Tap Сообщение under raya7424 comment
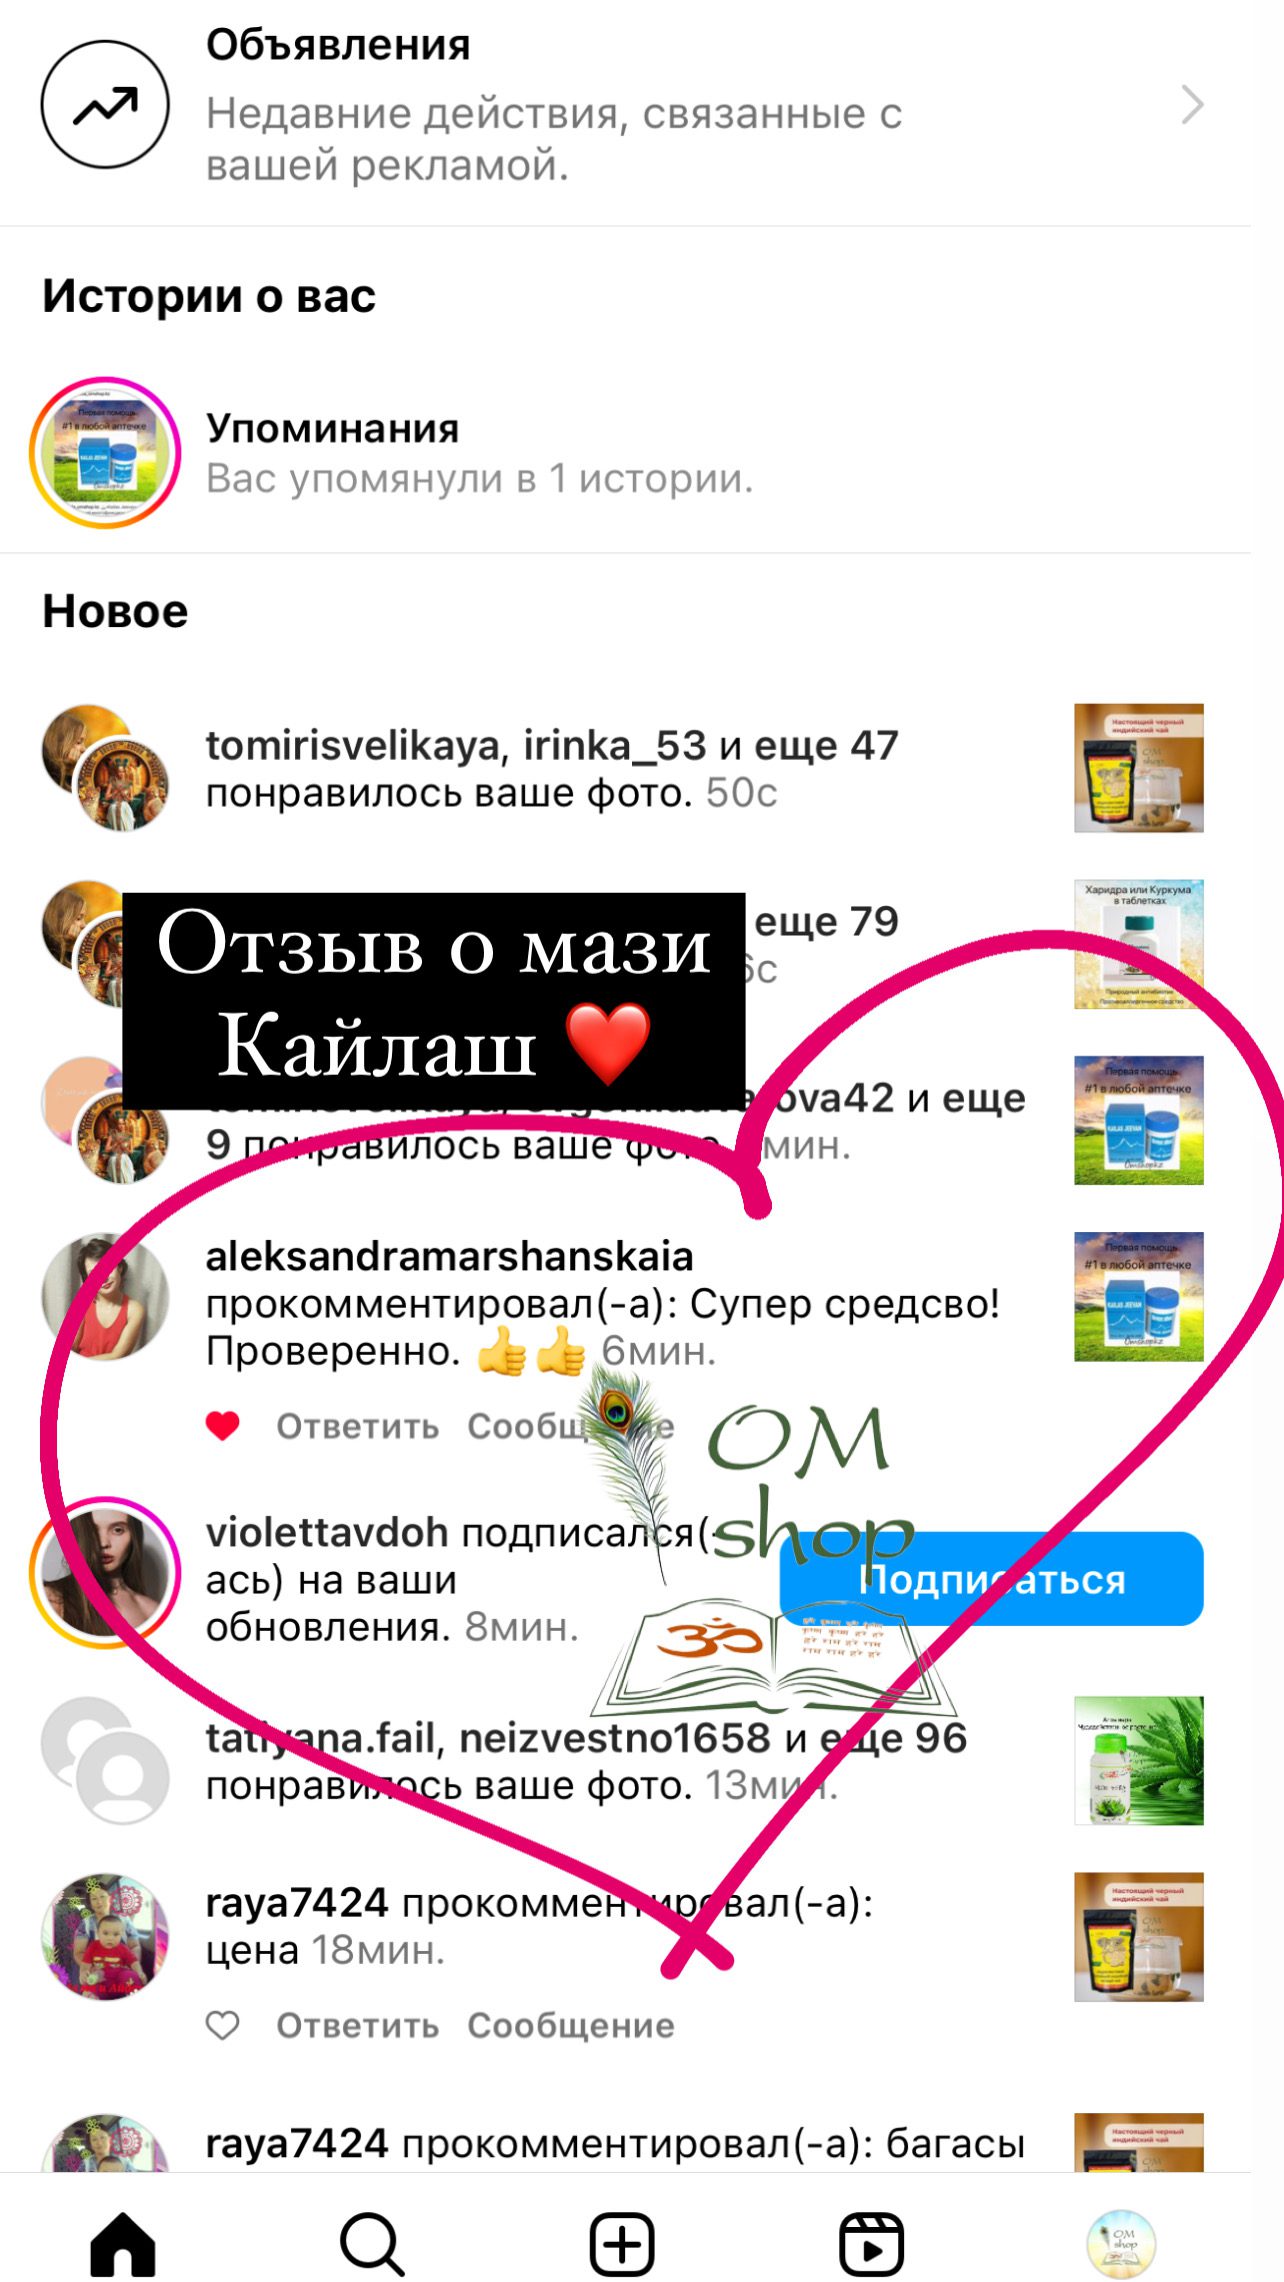This screenshot has width=1284, height=2282. point(571,2025)
